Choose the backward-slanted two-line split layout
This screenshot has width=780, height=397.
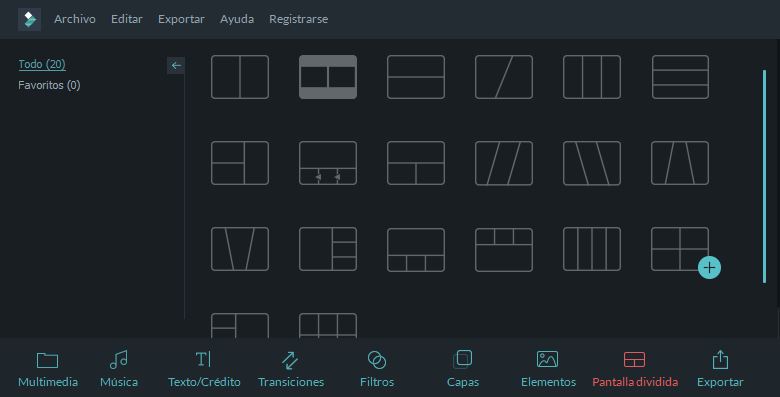click(592, 163)
